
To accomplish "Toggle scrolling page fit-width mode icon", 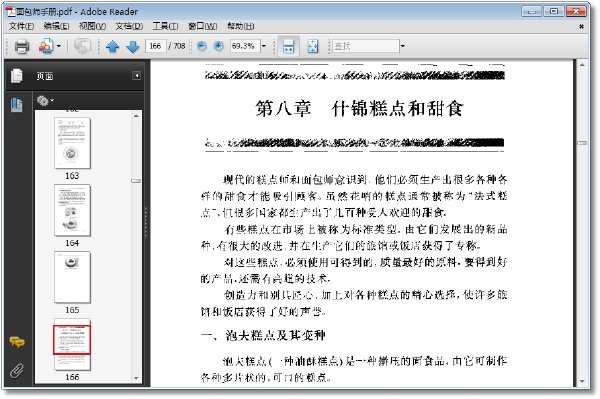I will (288, 47).
